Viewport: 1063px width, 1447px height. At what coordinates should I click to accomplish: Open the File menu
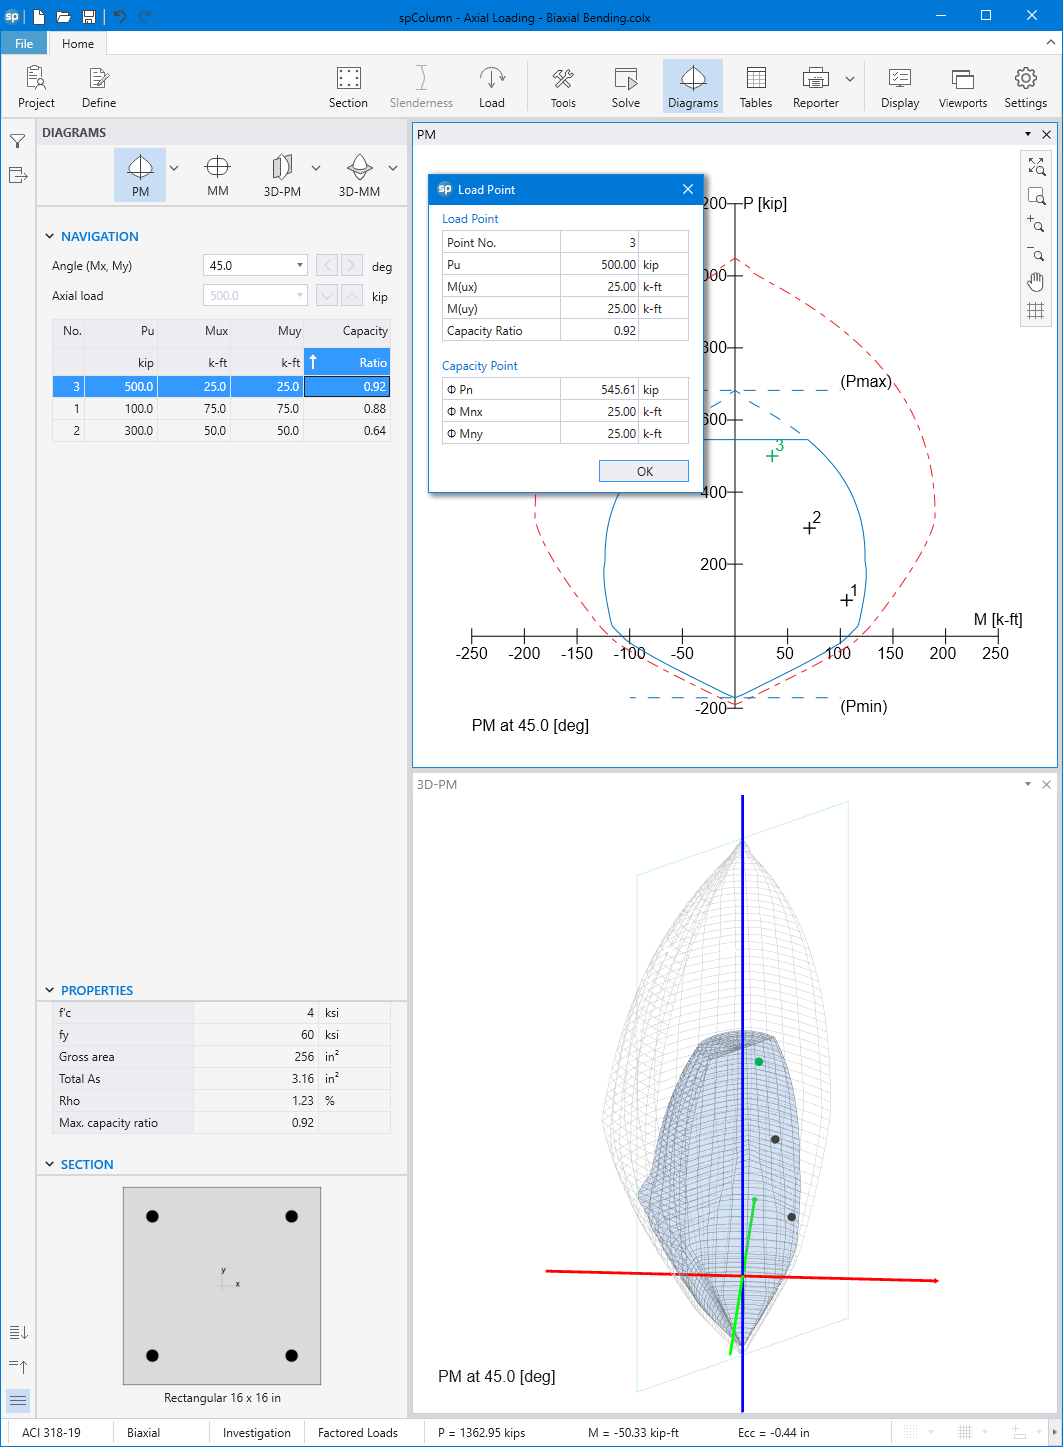pyautogui.click(x=24, y=43)
